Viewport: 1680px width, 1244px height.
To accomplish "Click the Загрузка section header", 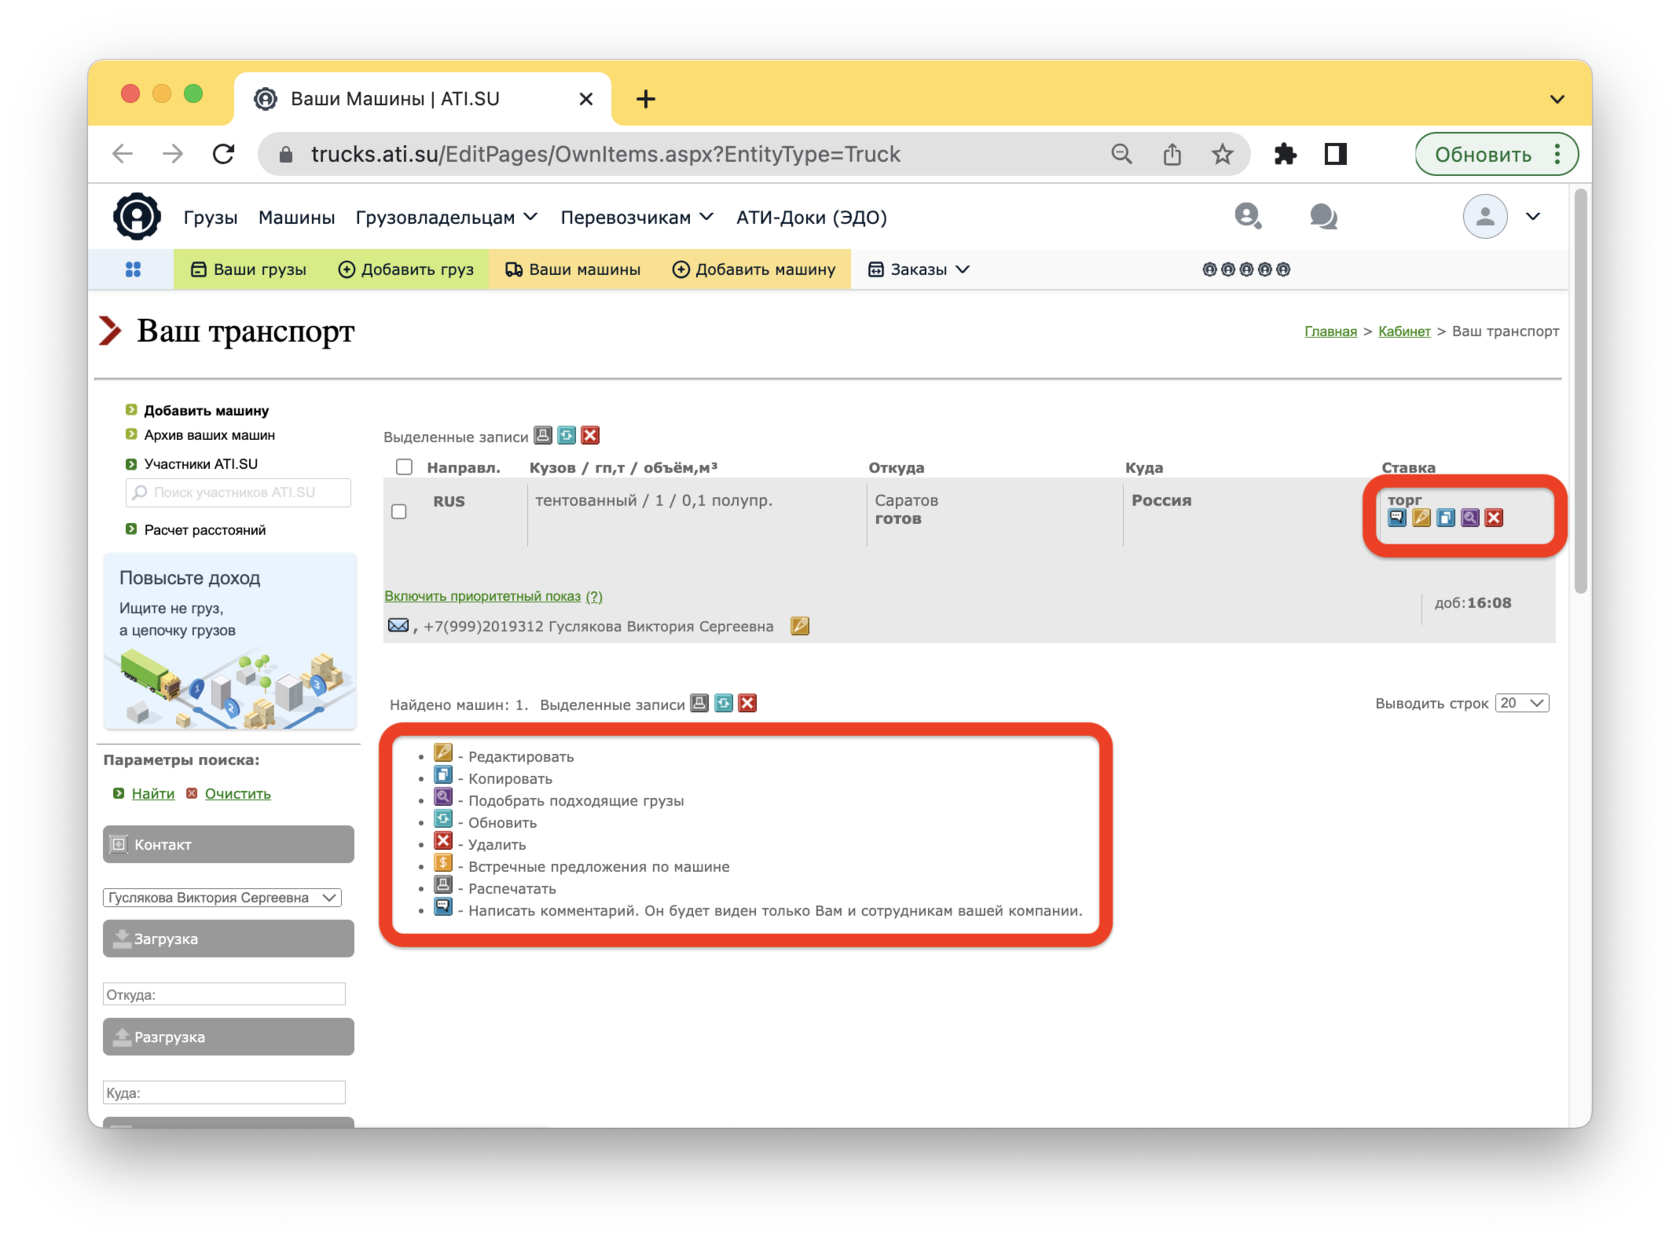I will 228,938.
